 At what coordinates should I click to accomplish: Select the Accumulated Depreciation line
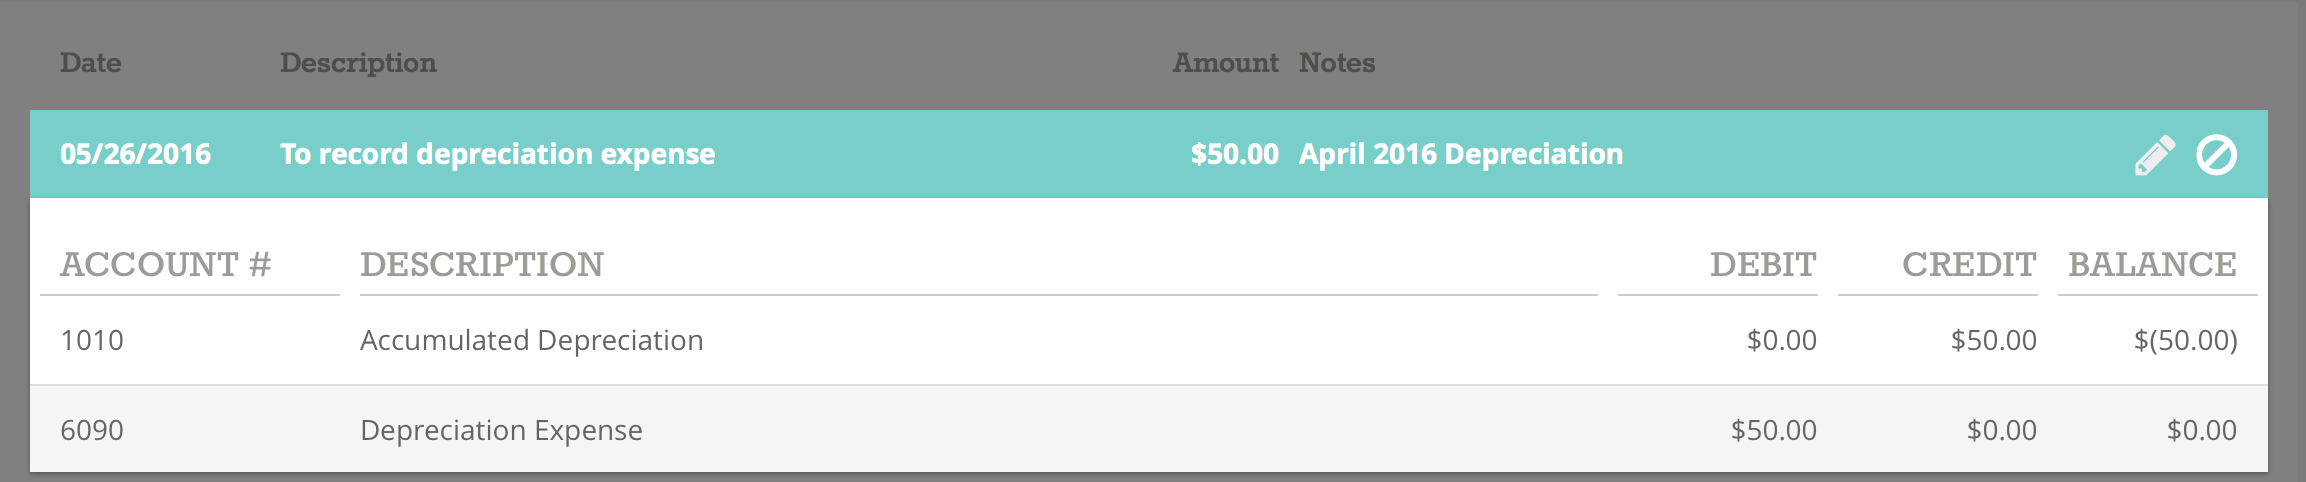[1149, 340]
